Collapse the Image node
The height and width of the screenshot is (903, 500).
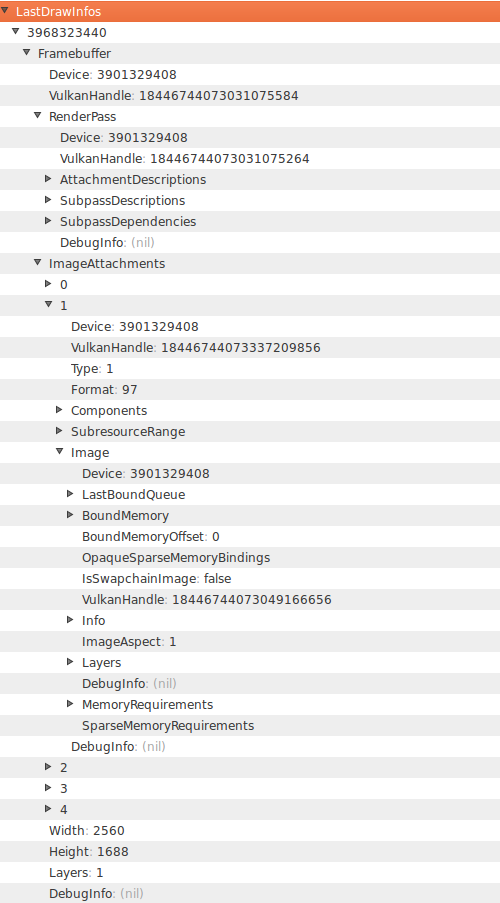59,452
